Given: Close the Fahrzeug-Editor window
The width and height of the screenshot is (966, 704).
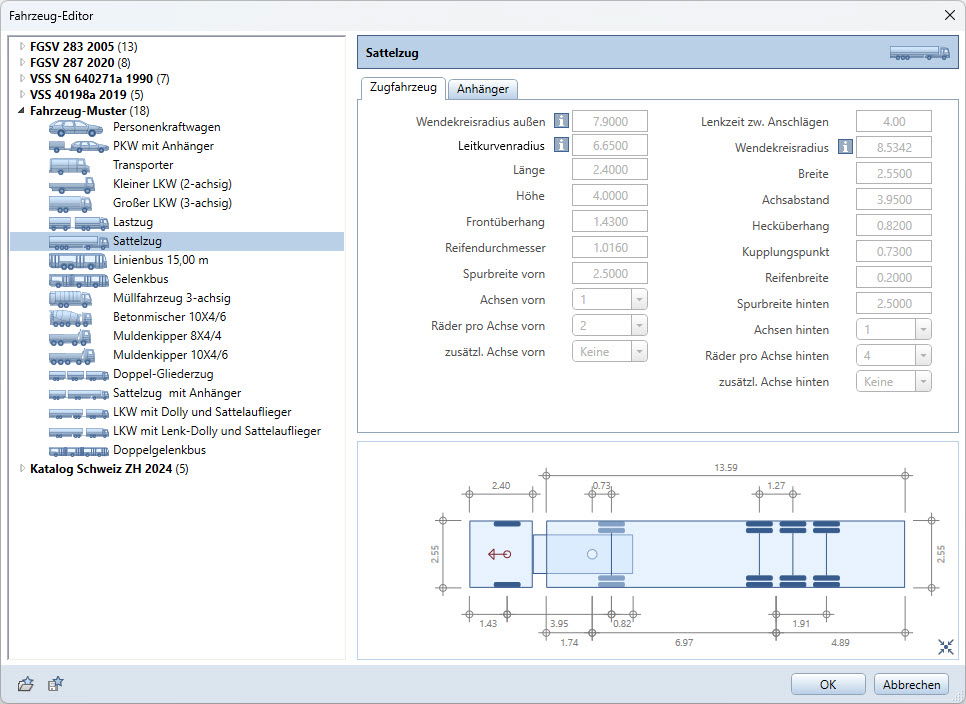Looking at the screenshot, I should [x=950, y=15].
